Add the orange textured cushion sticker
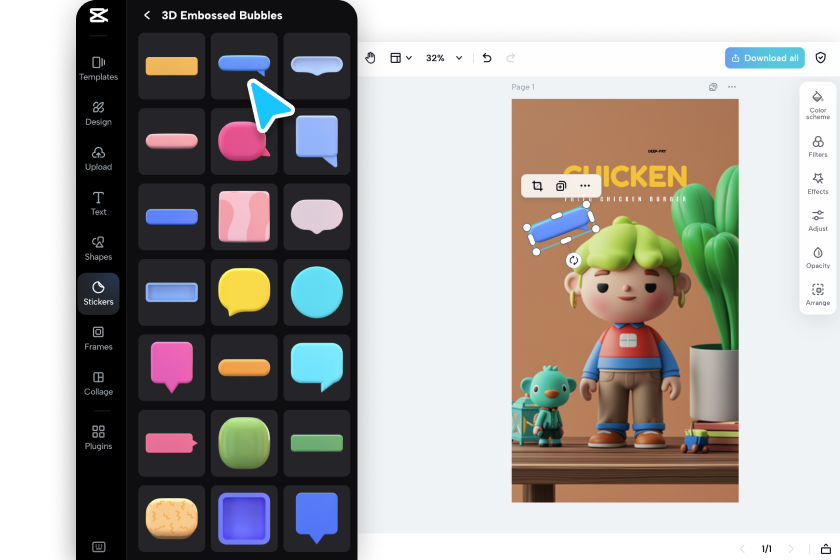This screenshot has width=840, height=560. (171, 519)
